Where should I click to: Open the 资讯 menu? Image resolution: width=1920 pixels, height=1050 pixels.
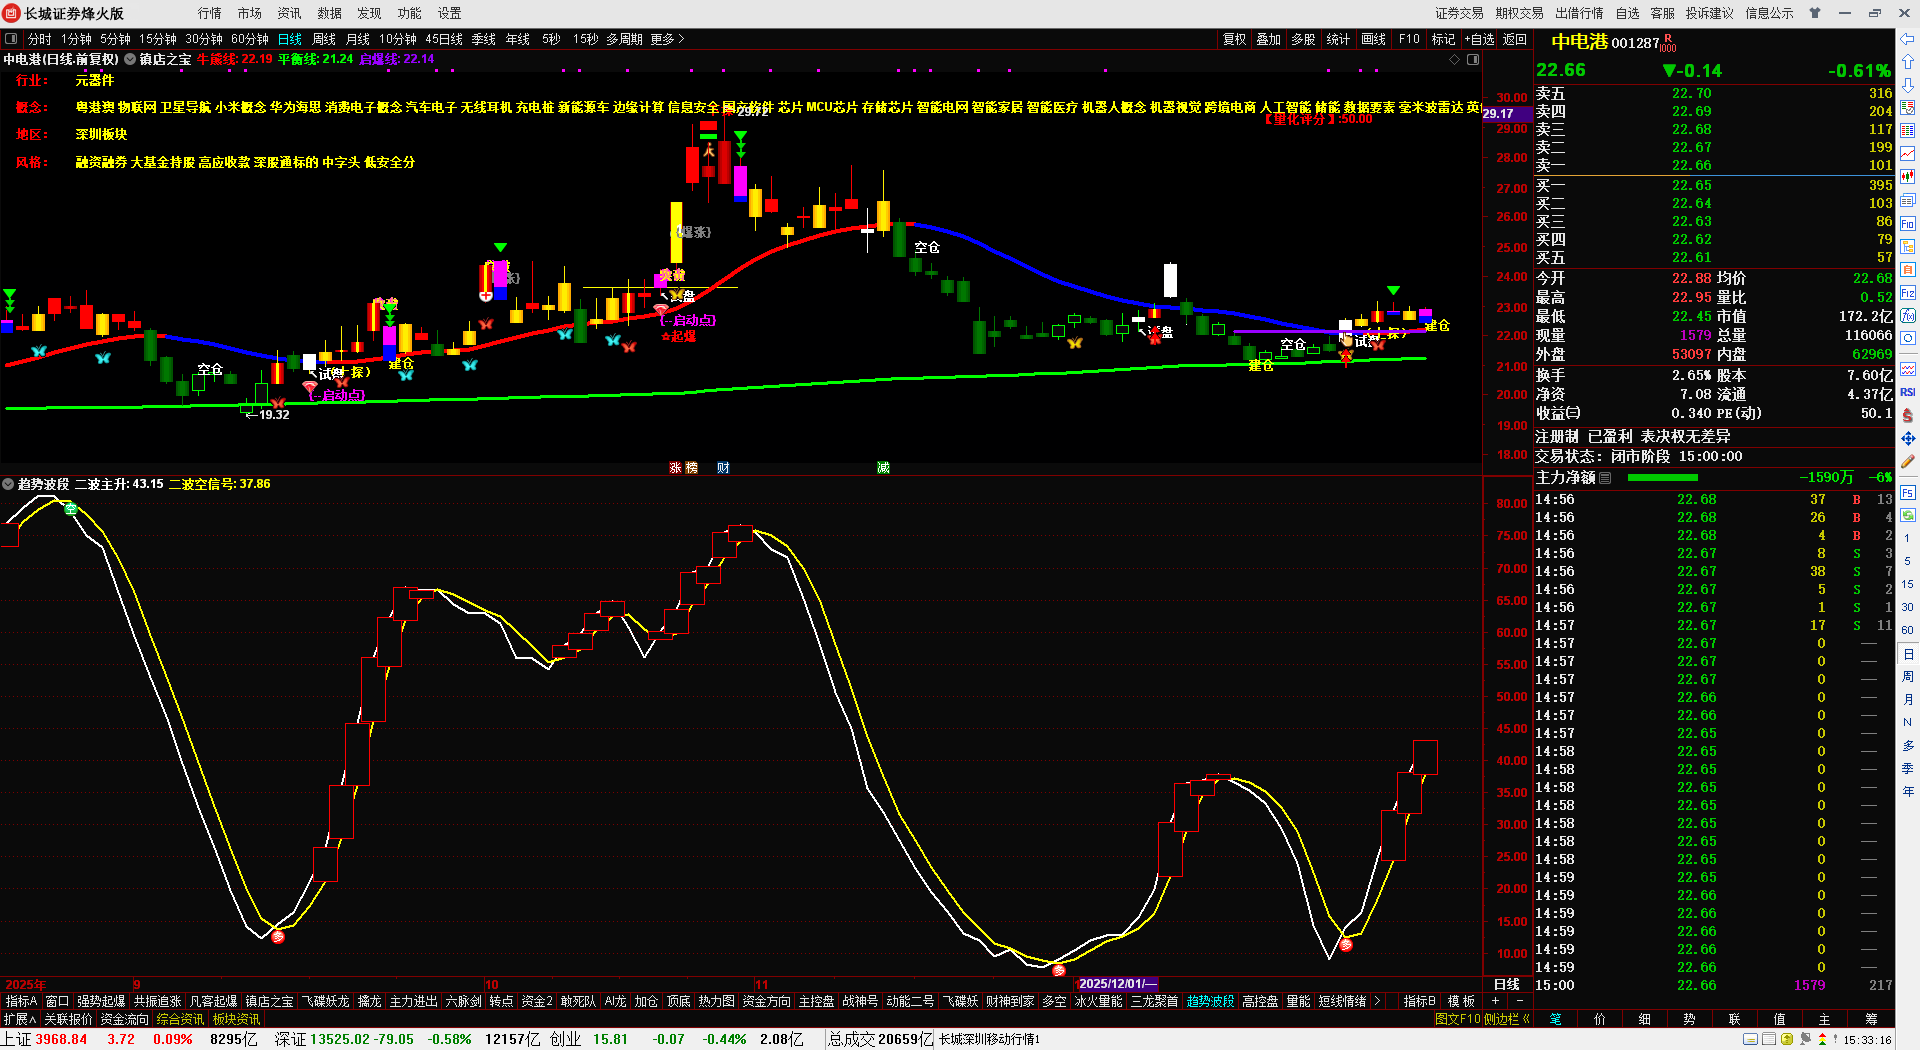click(289, 13)
